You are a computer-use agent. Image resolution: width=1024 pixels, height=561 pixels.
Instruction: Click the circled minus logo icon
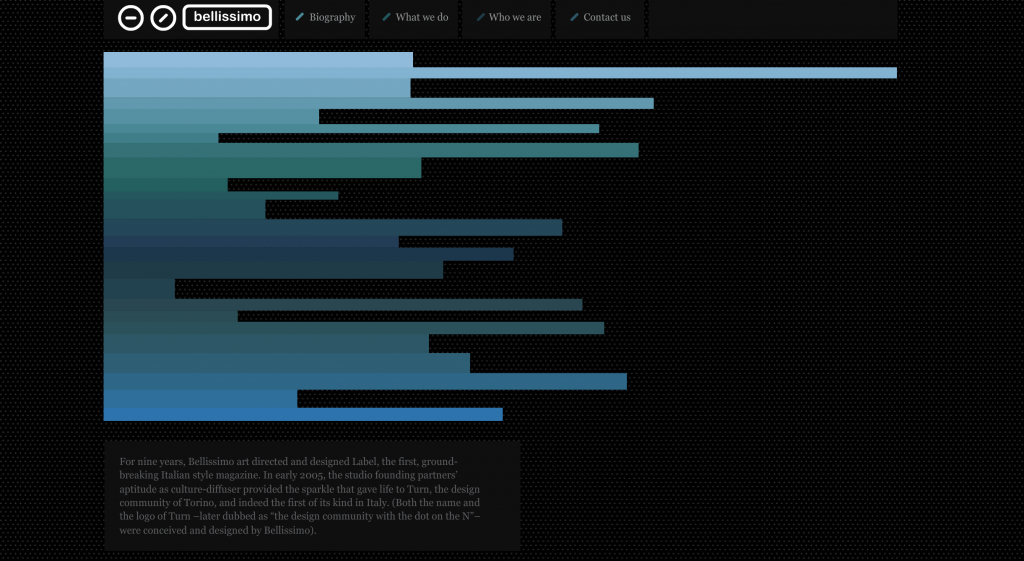[131, 17]
